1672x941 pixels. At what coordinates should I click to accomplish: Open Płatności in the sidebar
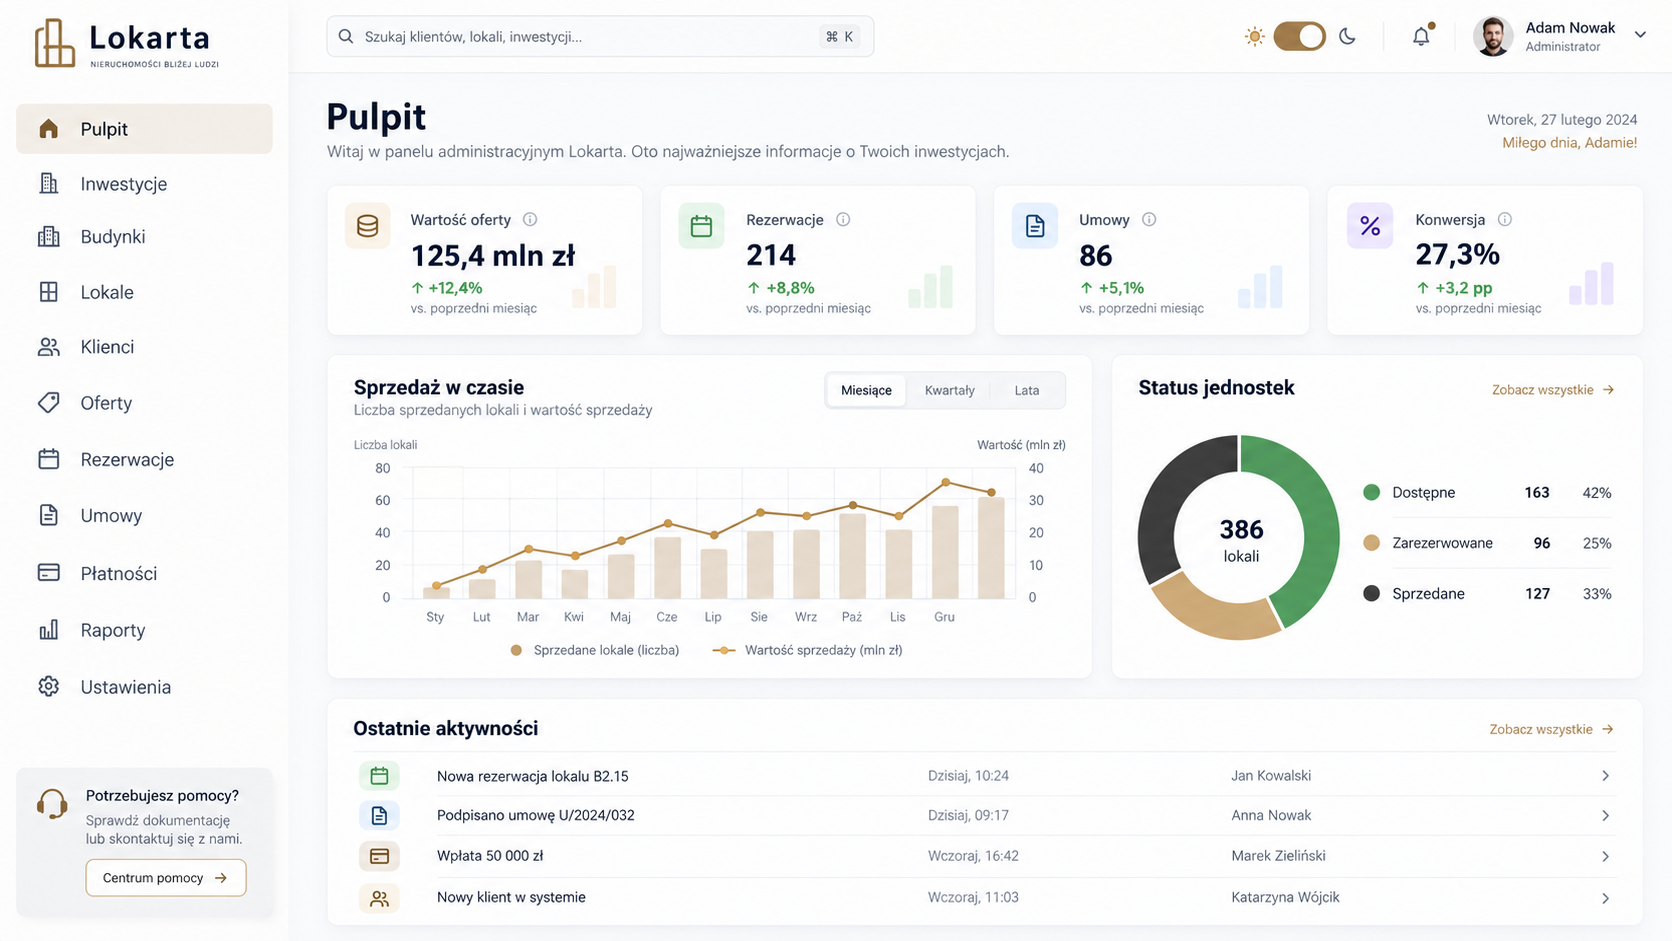click(x=144, y=573)
